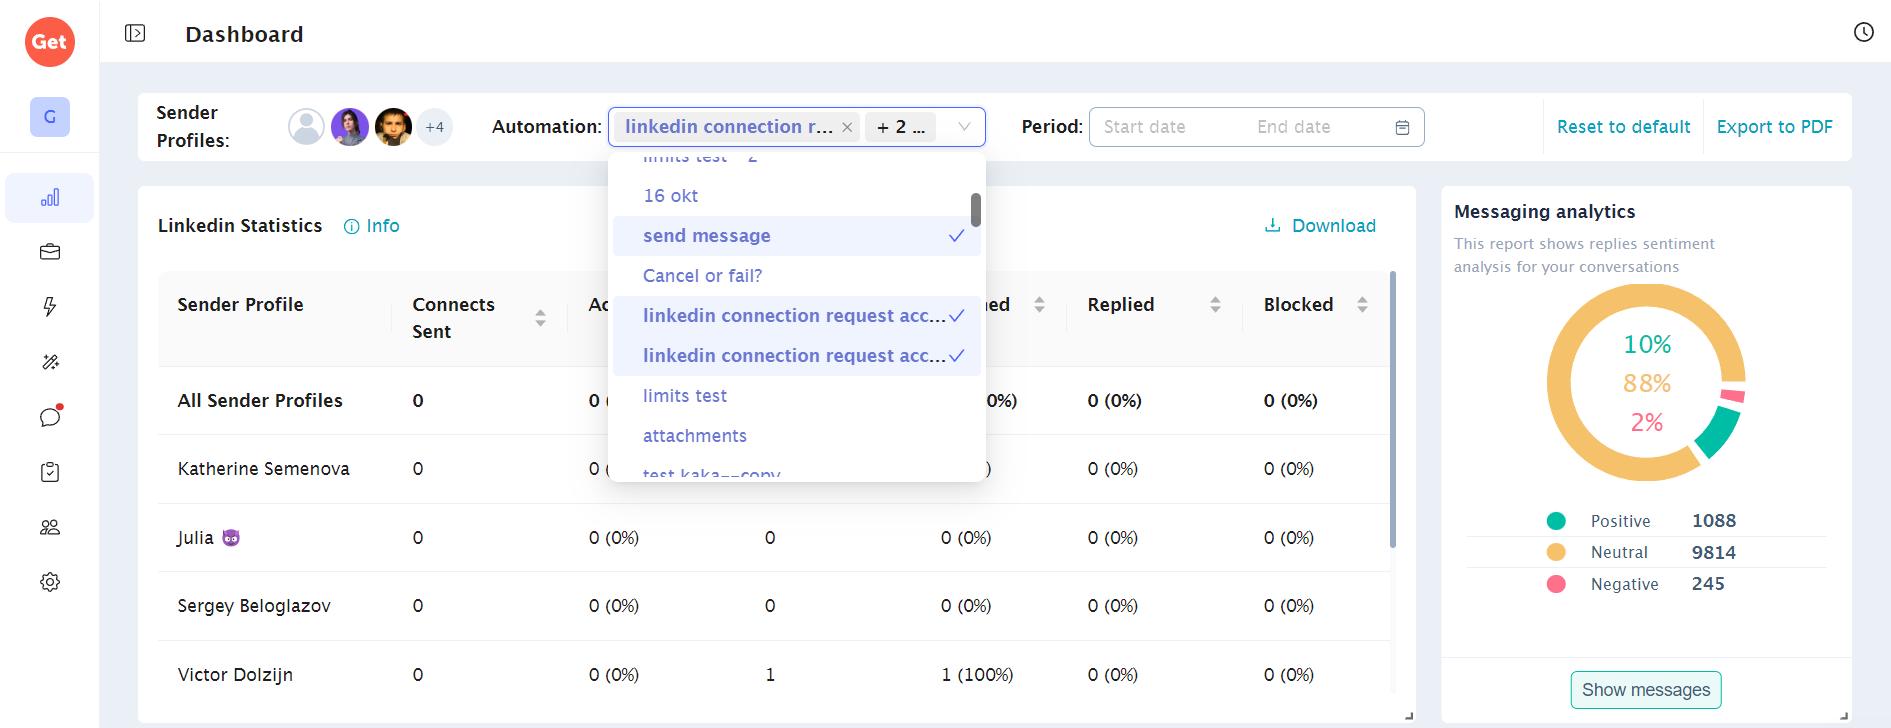Viewport: 1891px width, 728px height.
Task: Open the settings gear icon in sidebar
Action: coord(50,582)
